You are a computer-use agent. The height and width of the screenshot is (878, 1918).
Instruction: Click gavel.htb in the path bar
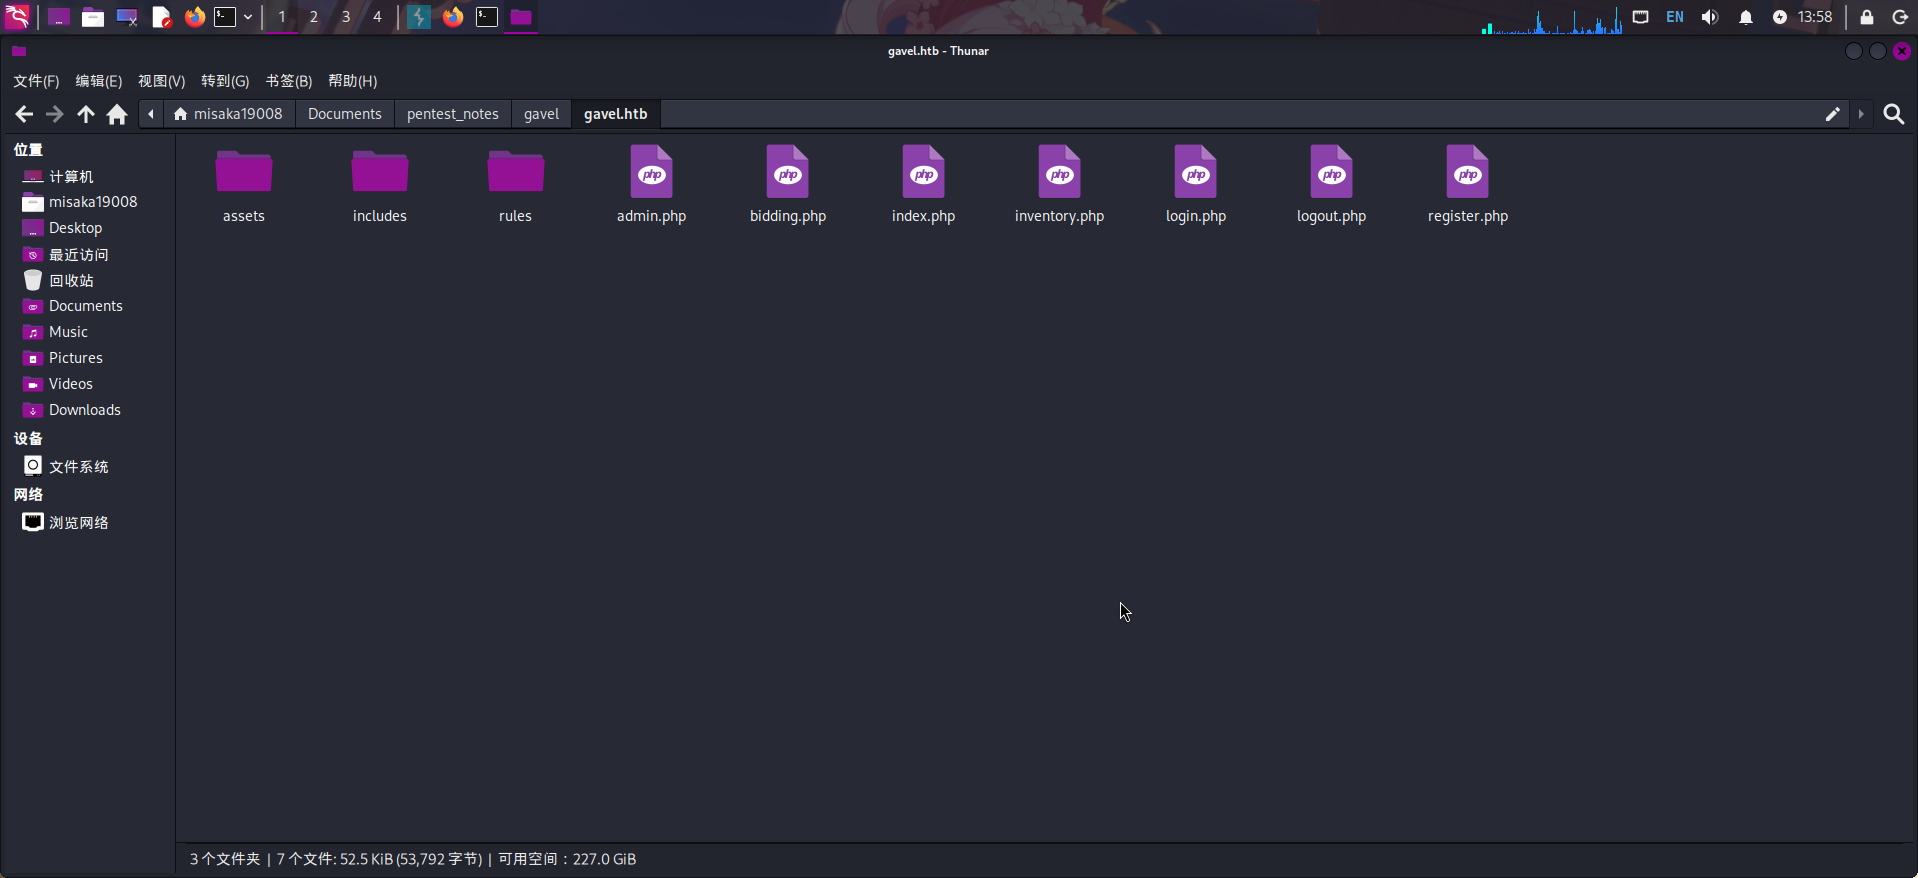point(616,114)
